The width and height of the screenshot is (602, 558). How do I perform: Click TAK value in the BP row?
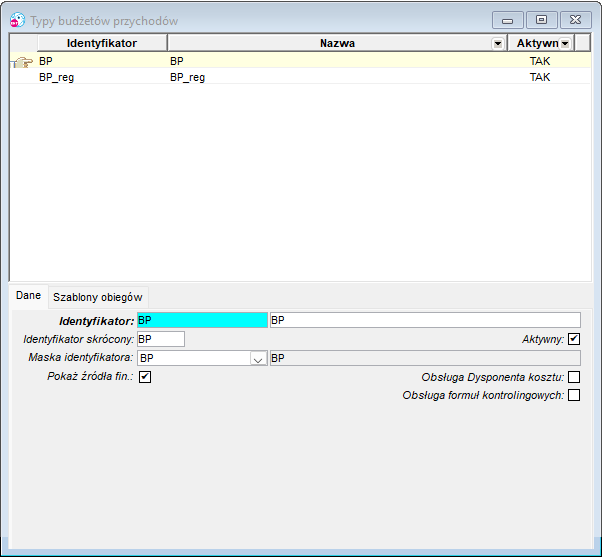pyautogui.click(x=540, y=61)
